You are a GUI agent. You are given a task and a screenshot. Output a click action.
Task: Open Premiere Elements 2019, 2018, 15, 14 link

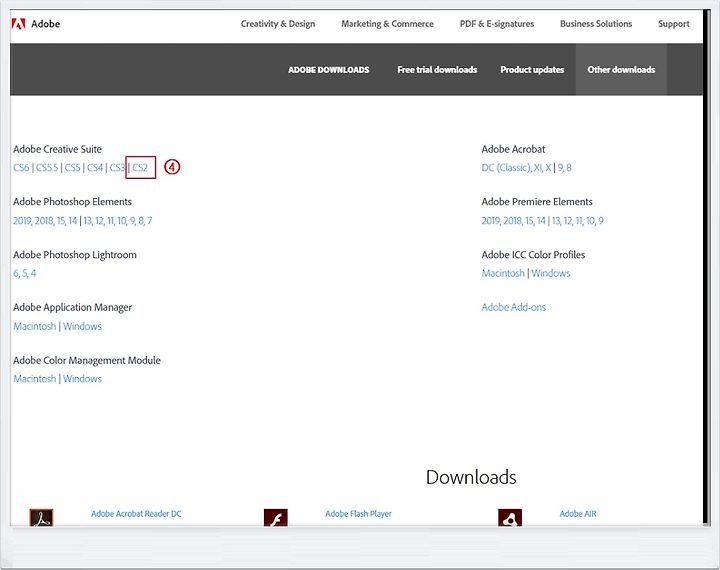(x=513, y=221)
